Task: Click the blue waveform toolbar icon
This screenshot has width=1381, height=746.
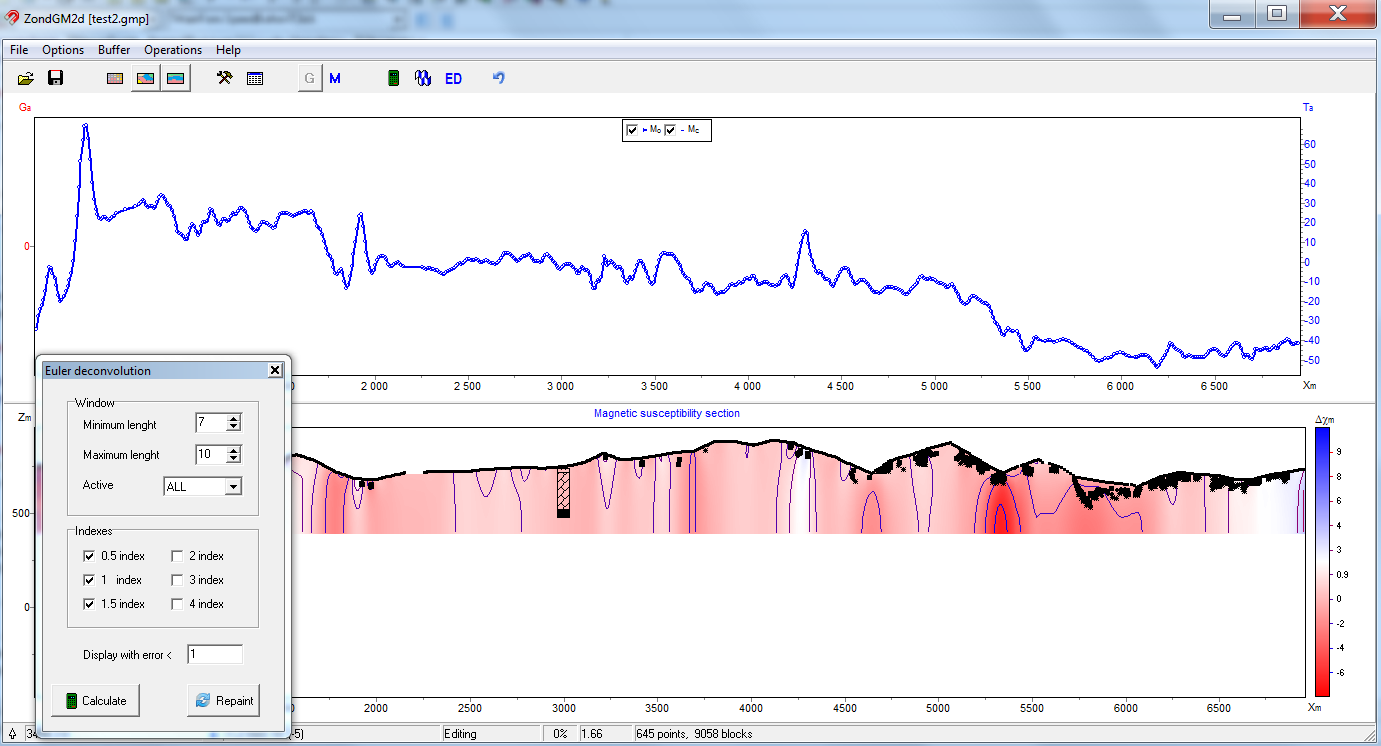Action: (423, 78)
